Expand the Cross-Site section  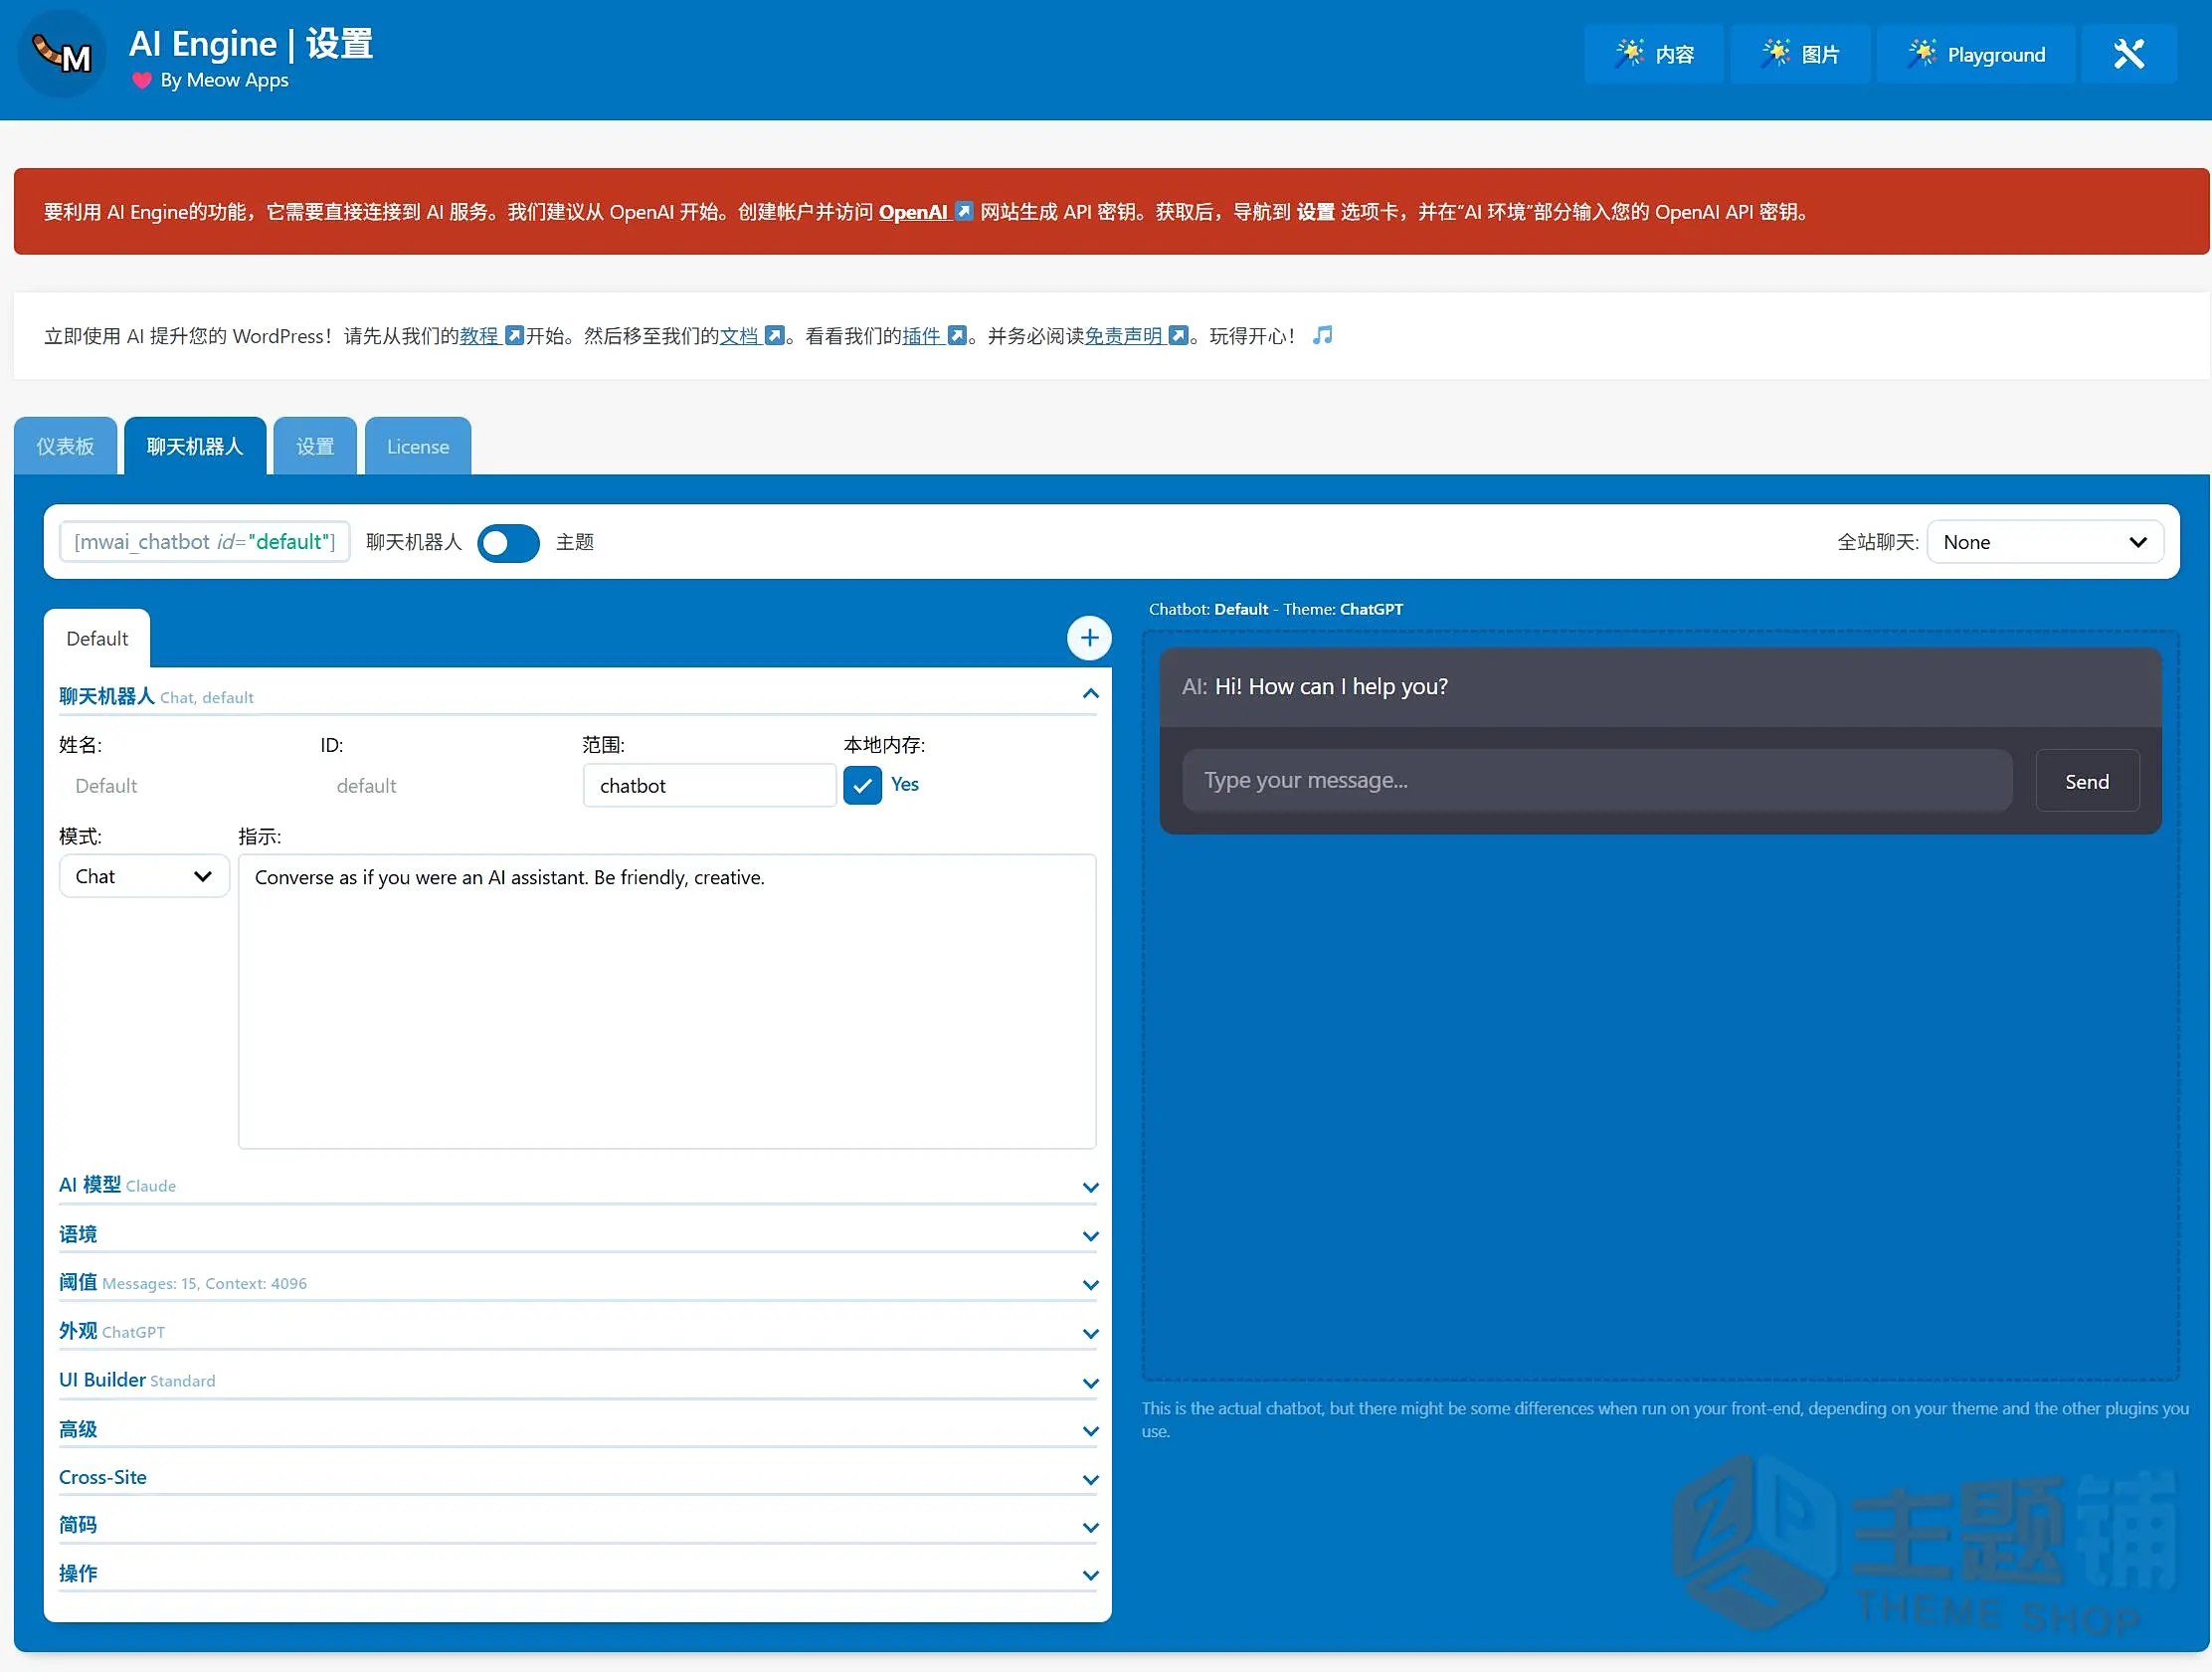[578, 1477]
